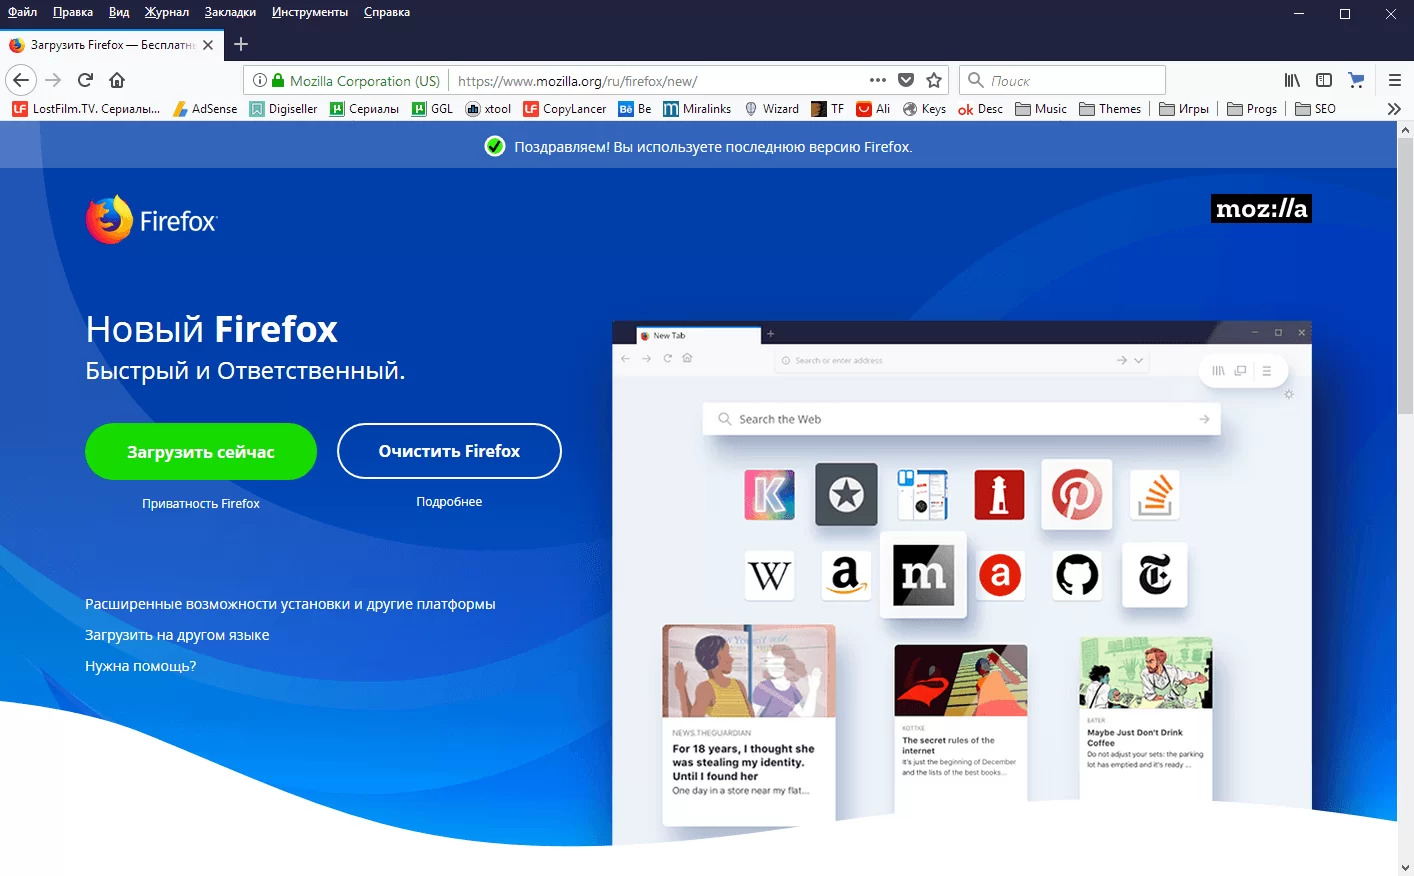The image size is (1414, 876).
Task: Open a new tab with plus button
Action: click(241, 44)
